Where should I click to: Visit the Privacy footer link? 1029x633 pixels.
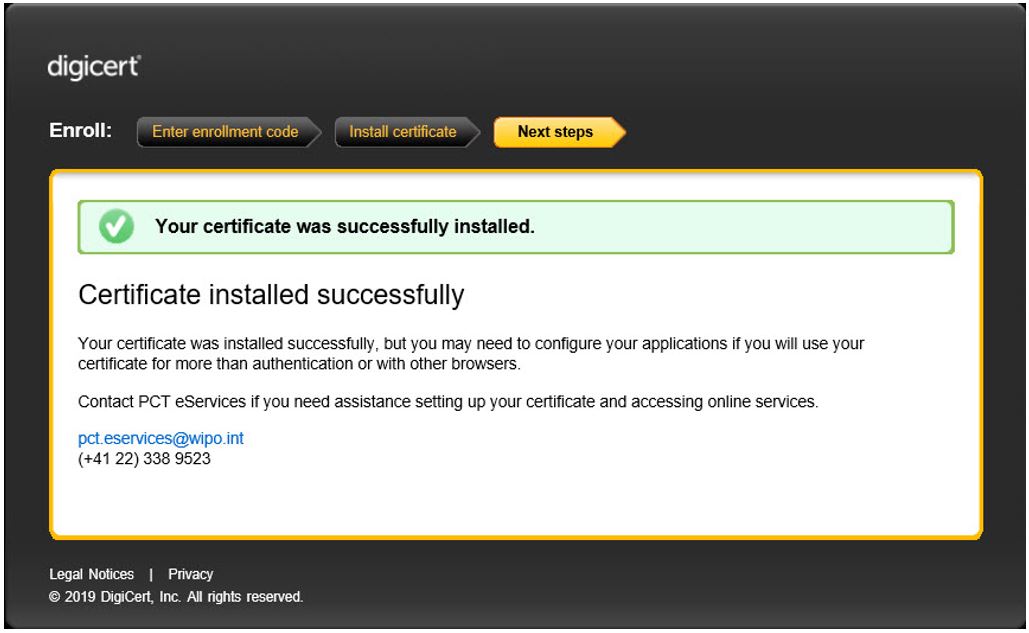click(190, 574)
